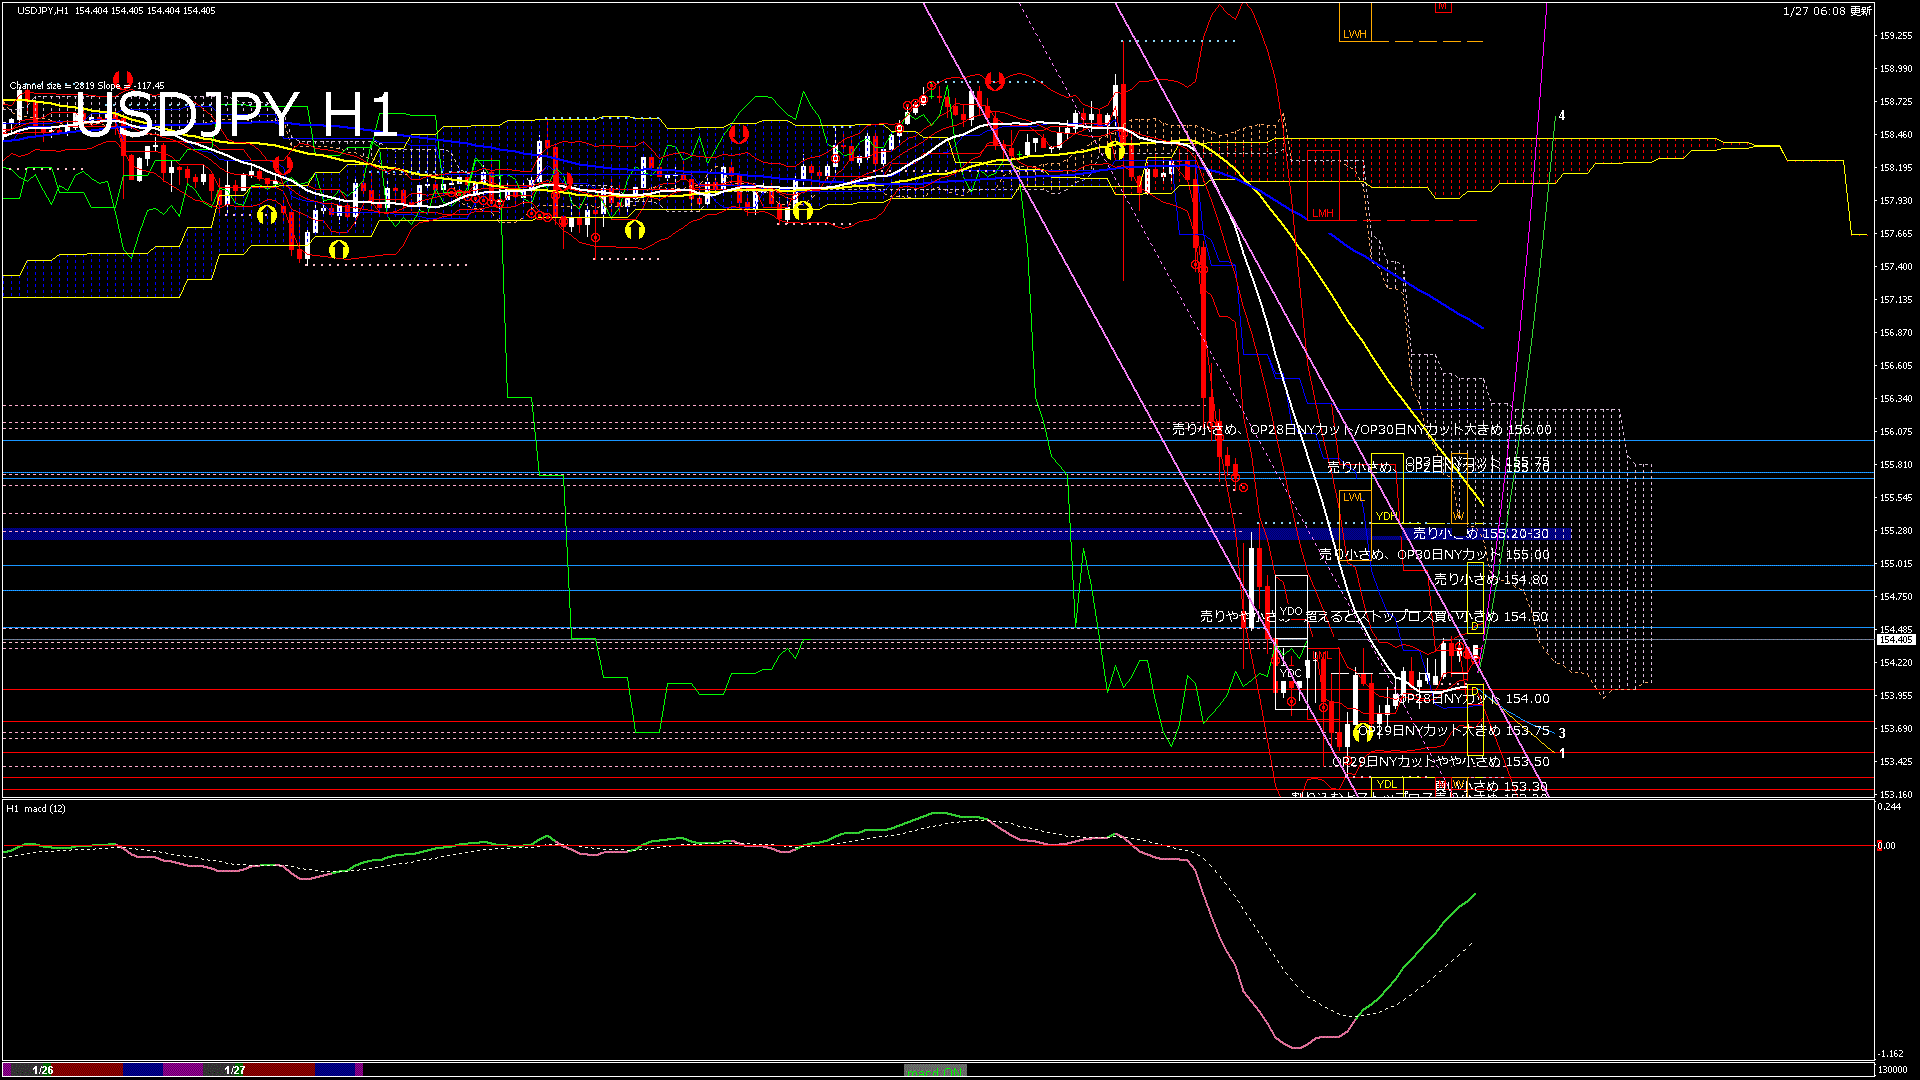Select the yellow circle marker near OP29日NYカット label
This screenshot has width=1920, height=1080.
point(1363,733)
